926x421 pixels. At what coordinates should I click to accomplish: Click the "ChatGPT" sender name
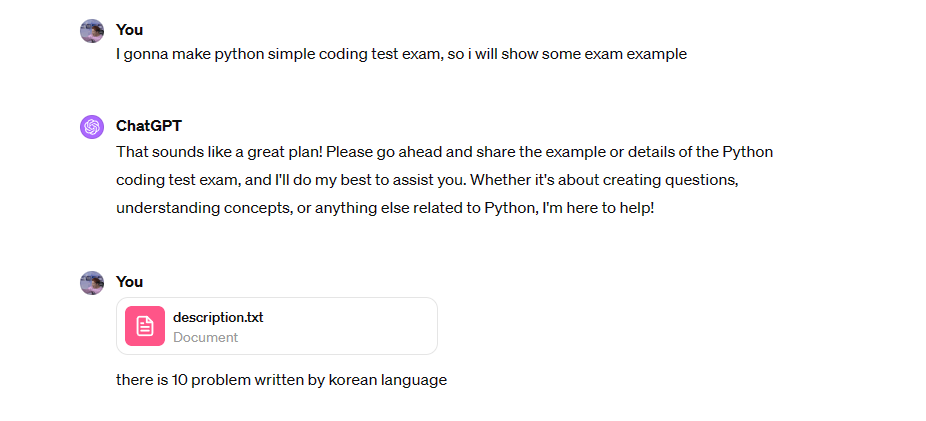[x=149, y=126]
